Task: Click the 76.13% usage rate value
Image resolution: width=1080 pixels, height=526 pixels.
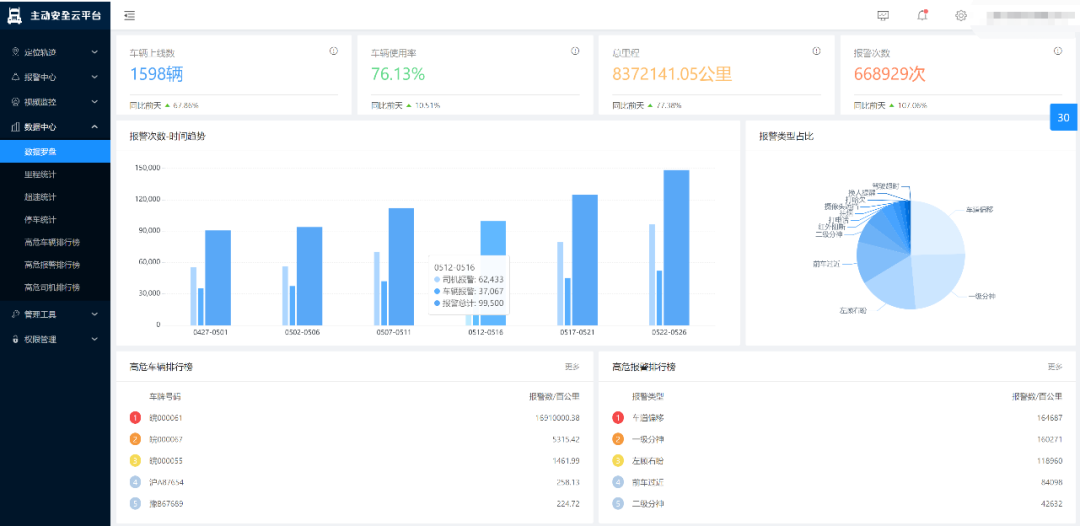Action: [x=398, y=74]
